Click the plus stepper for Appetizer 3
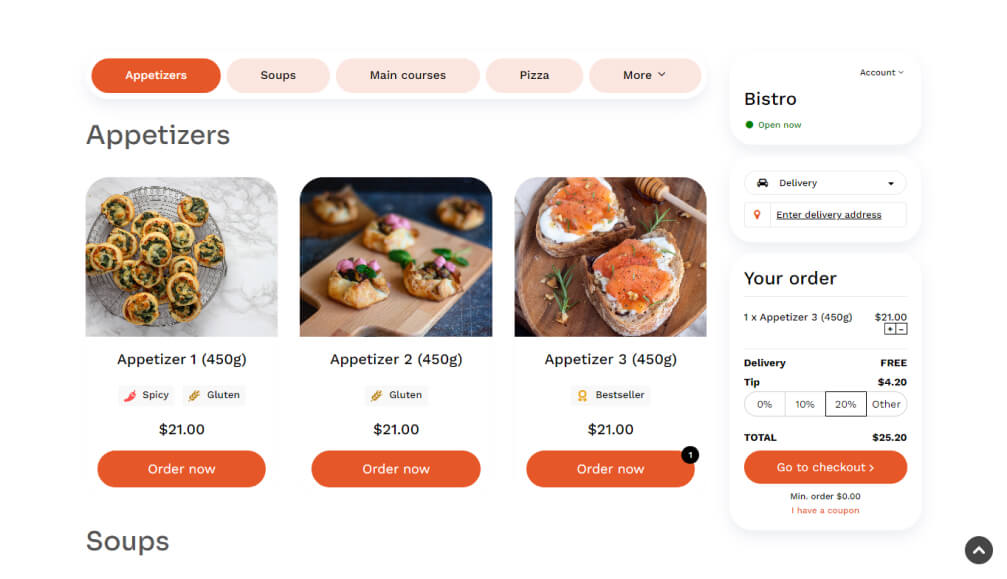1007x579 pixels. 890,329
